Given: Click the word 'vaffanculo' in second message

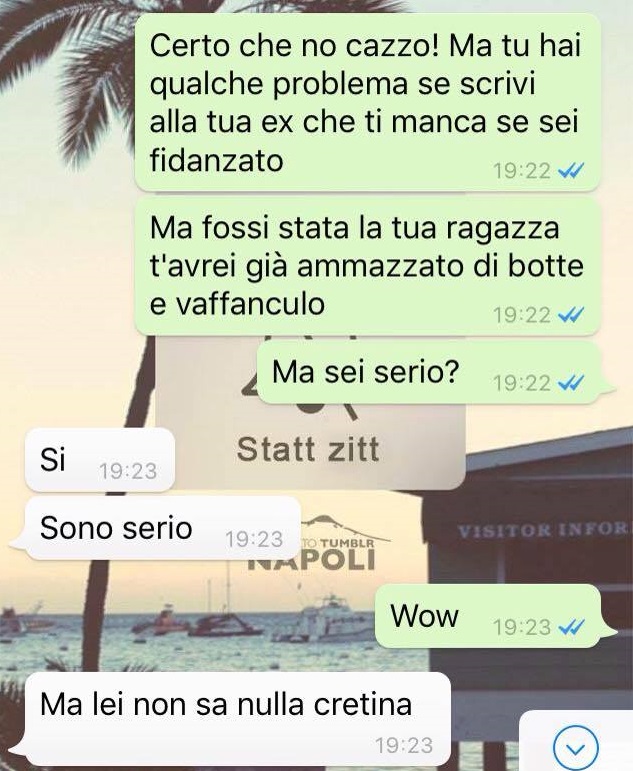Looking at the screenshot, I should (x=250, y=303).
